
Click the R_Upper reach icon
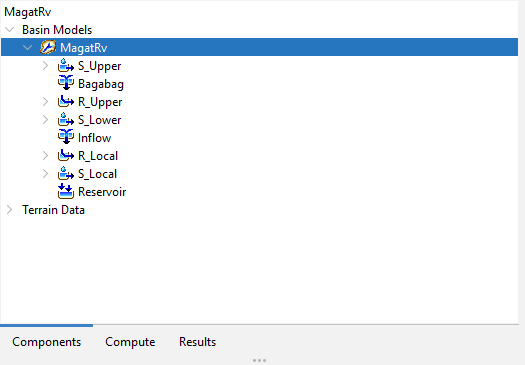66,101
